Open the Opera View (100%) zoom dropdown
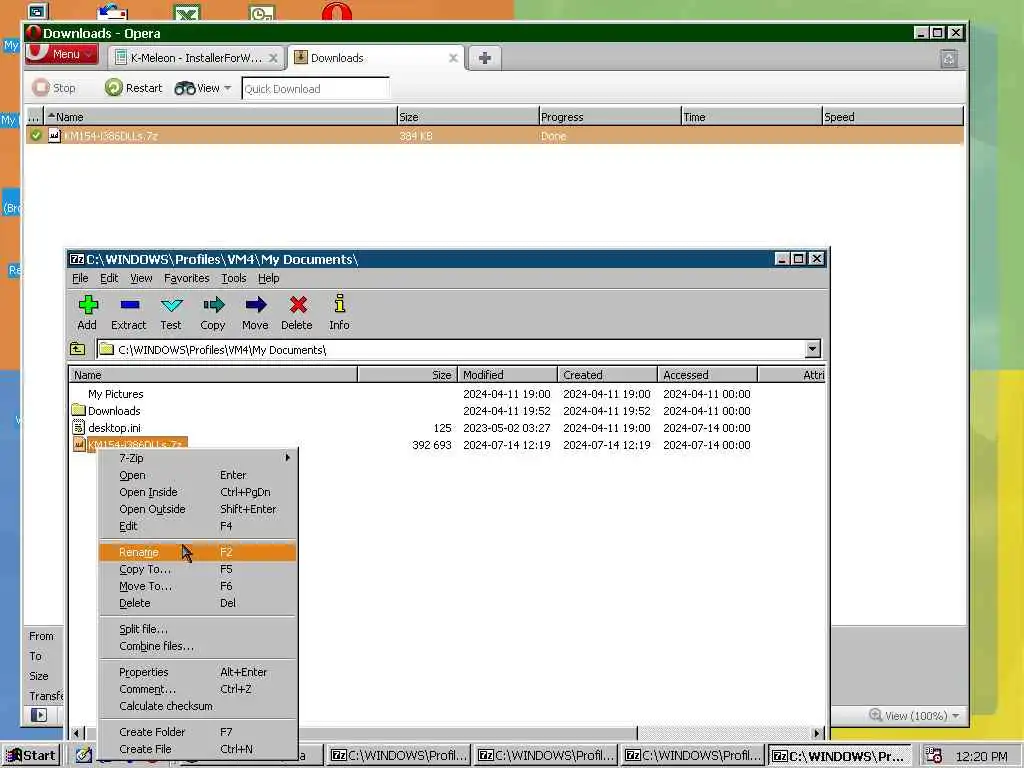The height and width of the screenshot is (768, 1024). (x=914, y=716)
